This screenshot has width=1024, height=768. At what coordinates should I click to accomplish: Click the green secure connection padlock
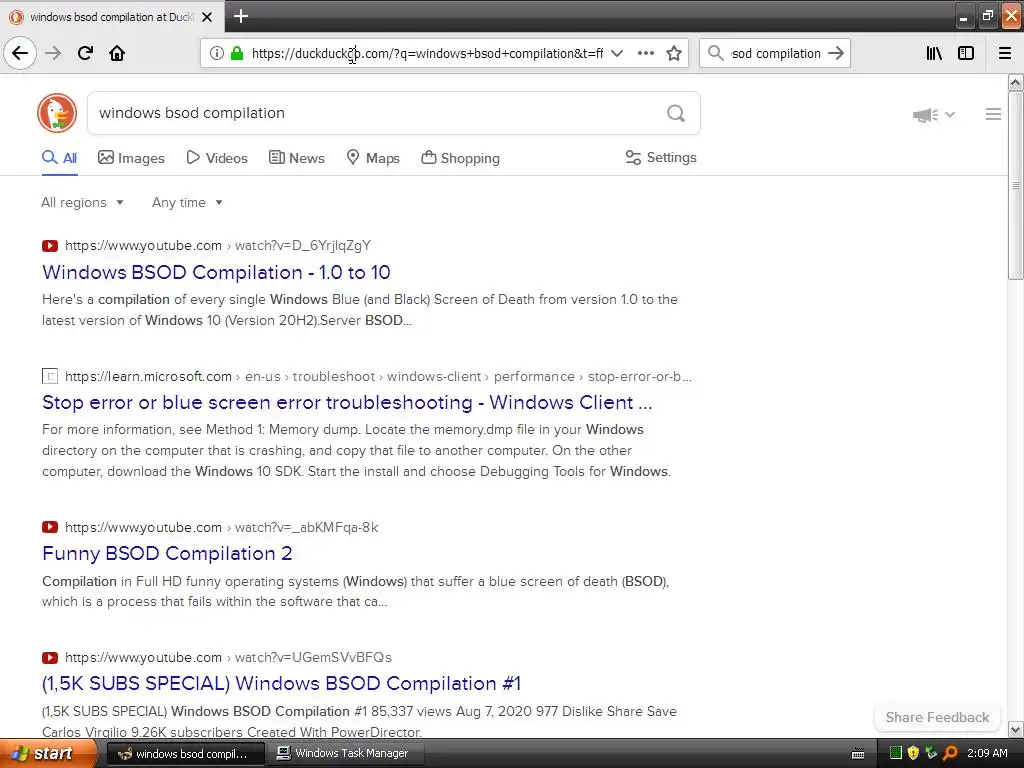(x=237, y=53)
